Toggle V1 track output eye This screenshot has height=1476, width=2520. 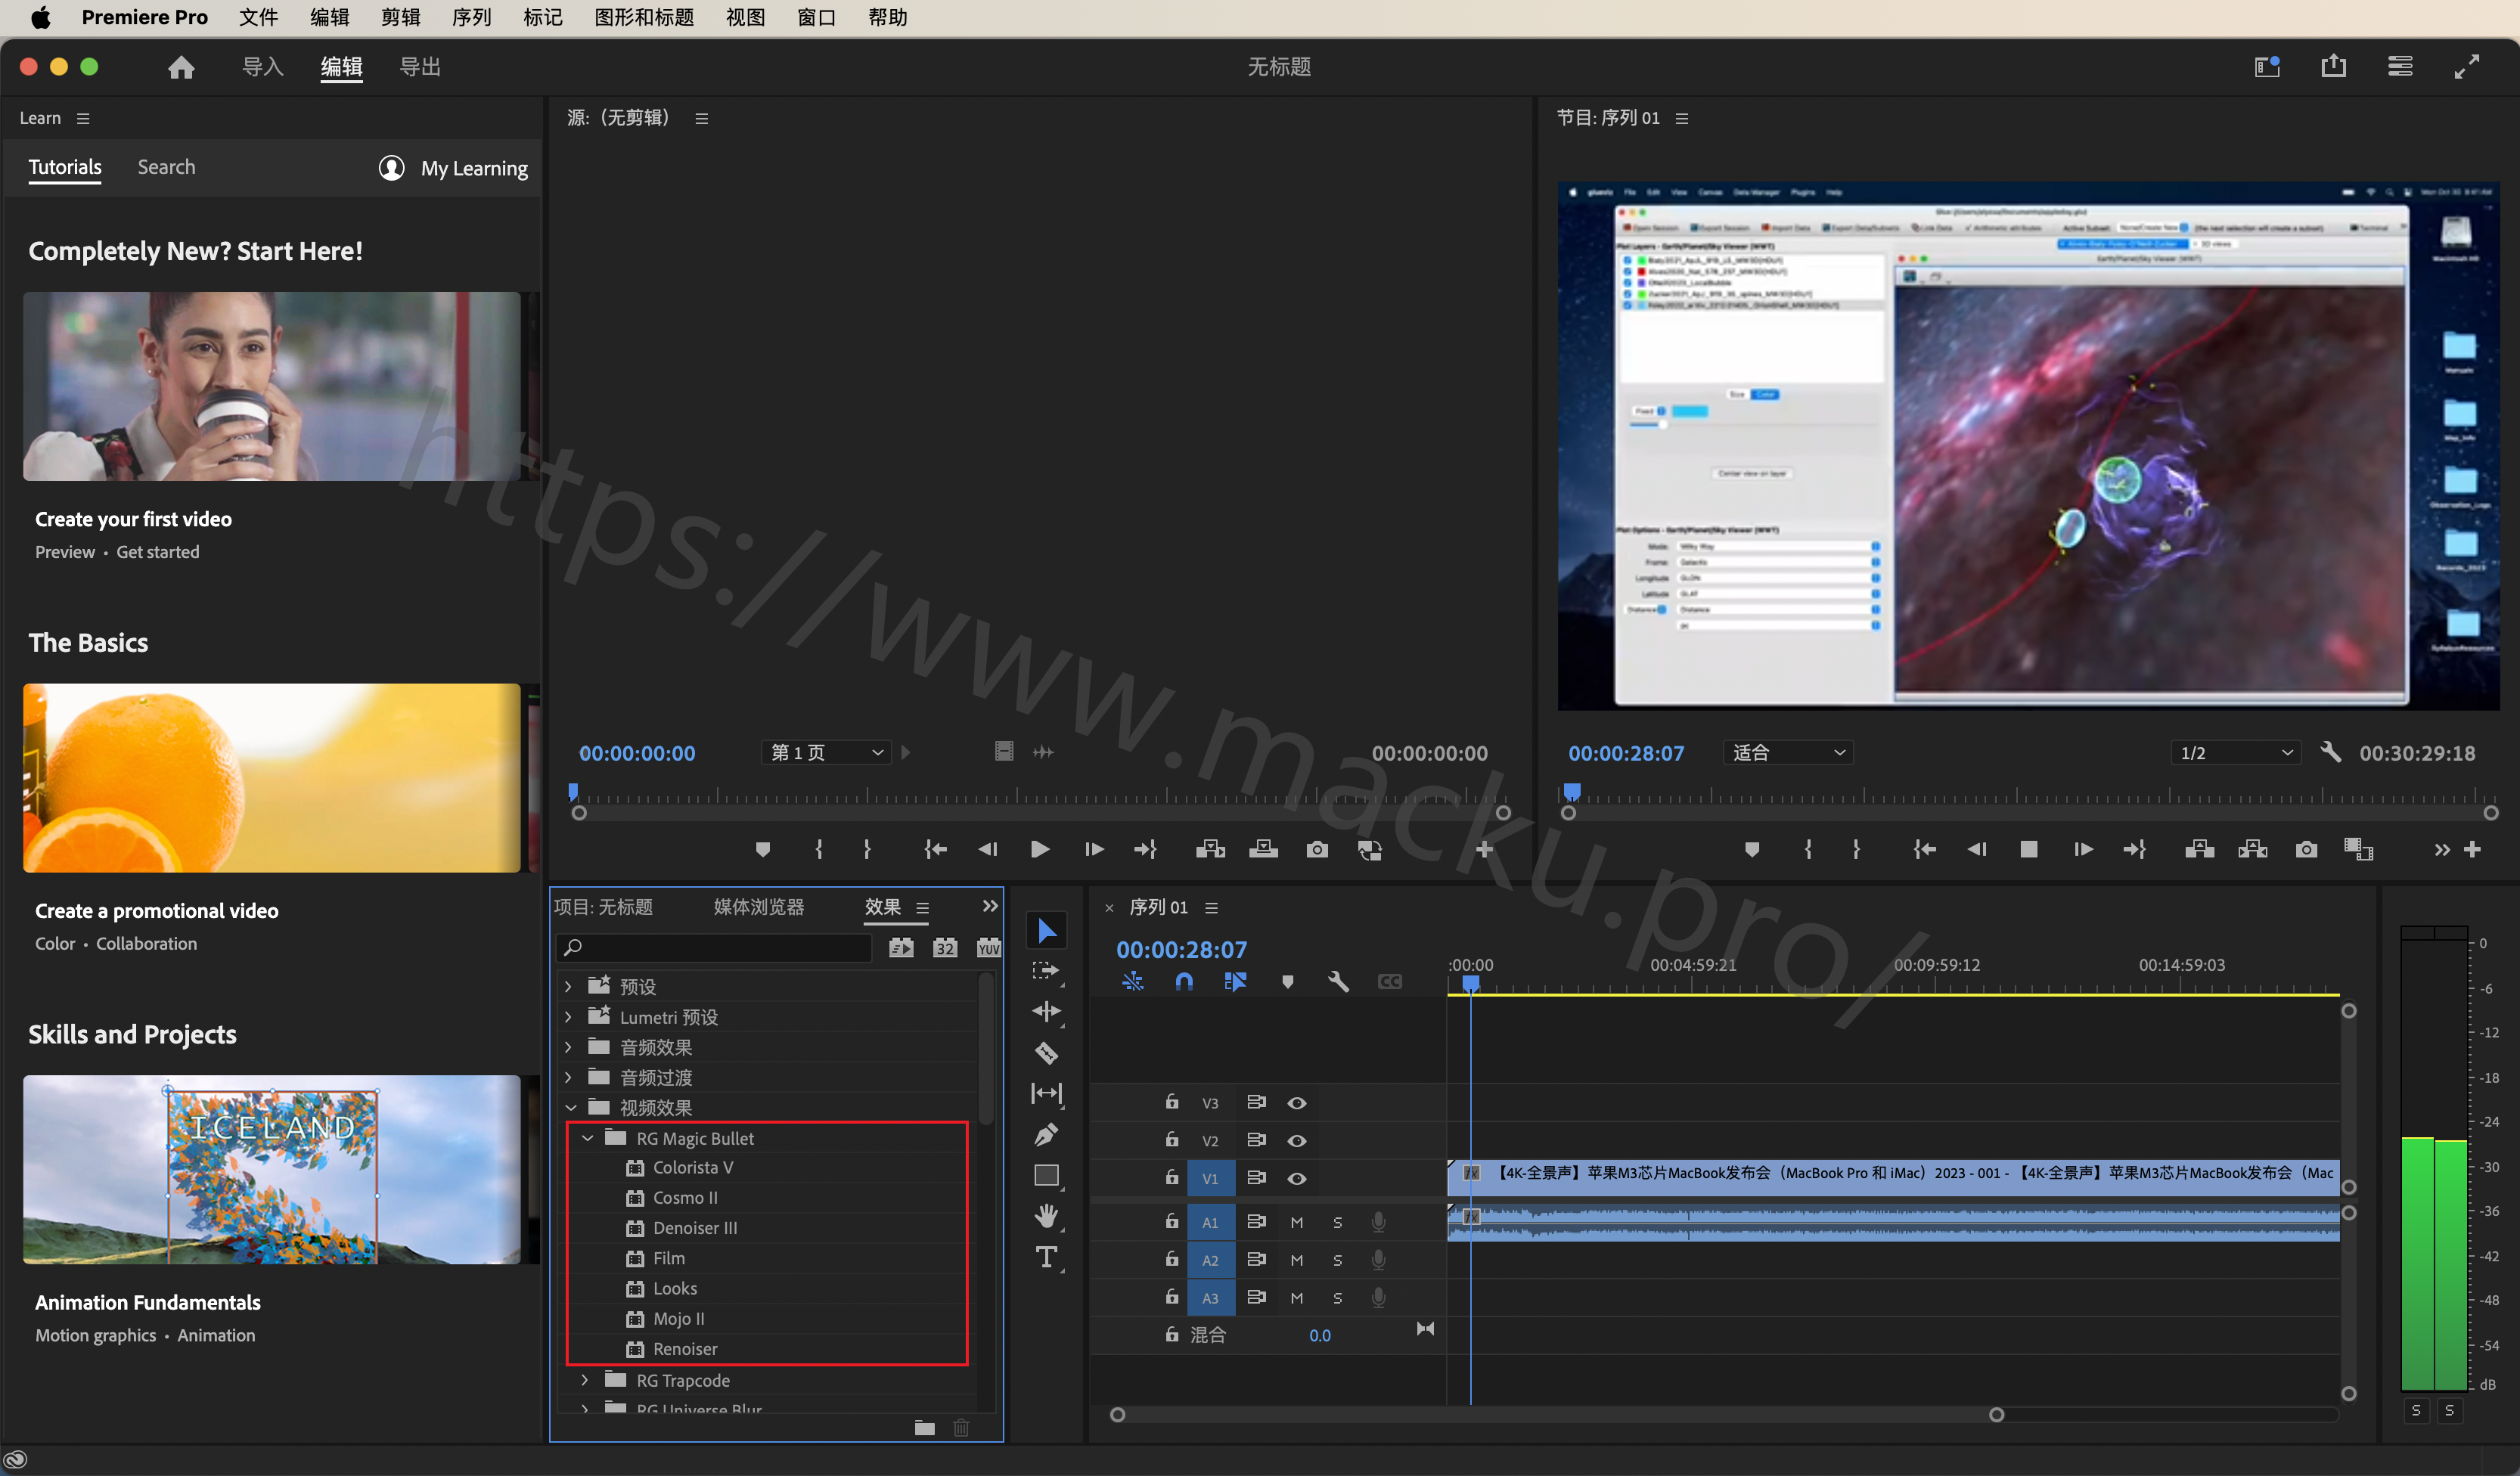[x=1297, y=1179]
